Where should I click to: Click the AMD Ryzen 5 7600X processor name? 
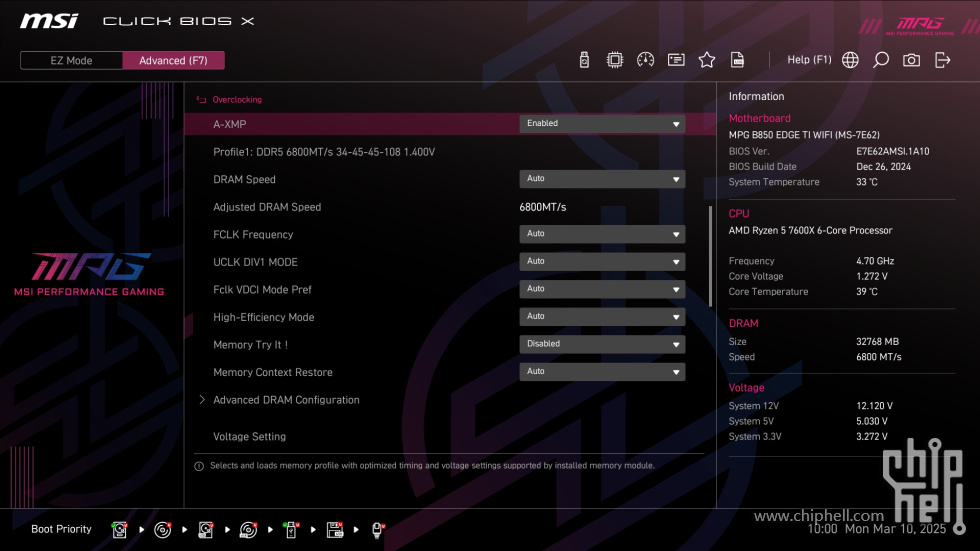click(x=810, y=231)
